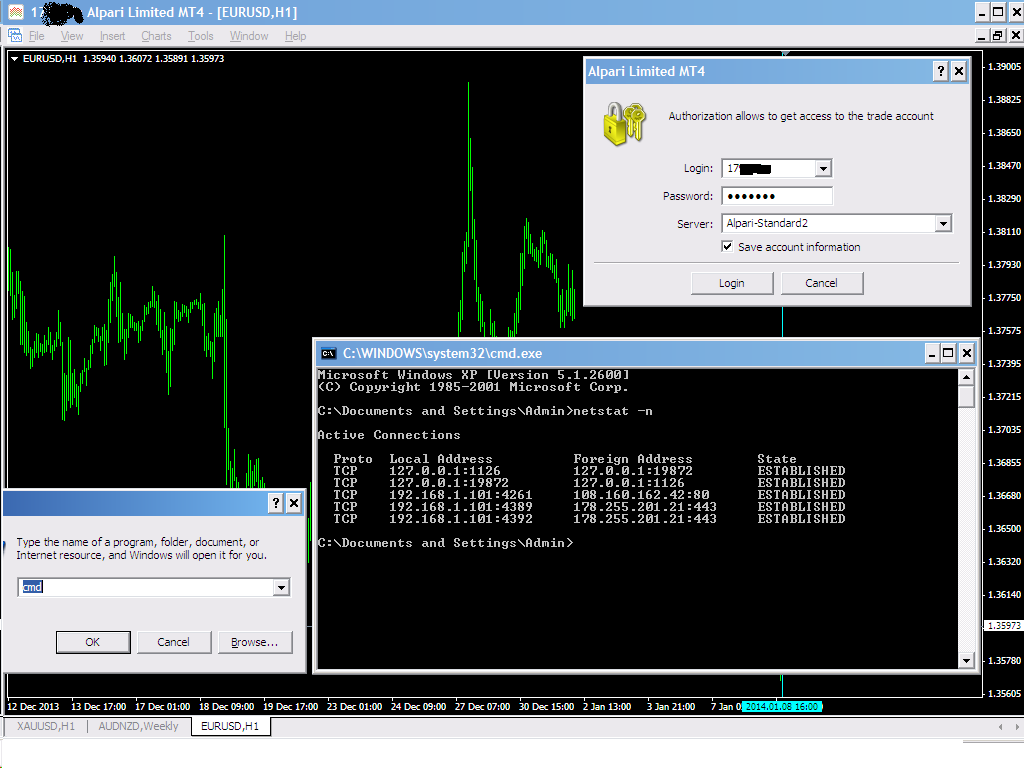
Task: Maximize the cmd.exe console window
Action: [x=948, y=354]
